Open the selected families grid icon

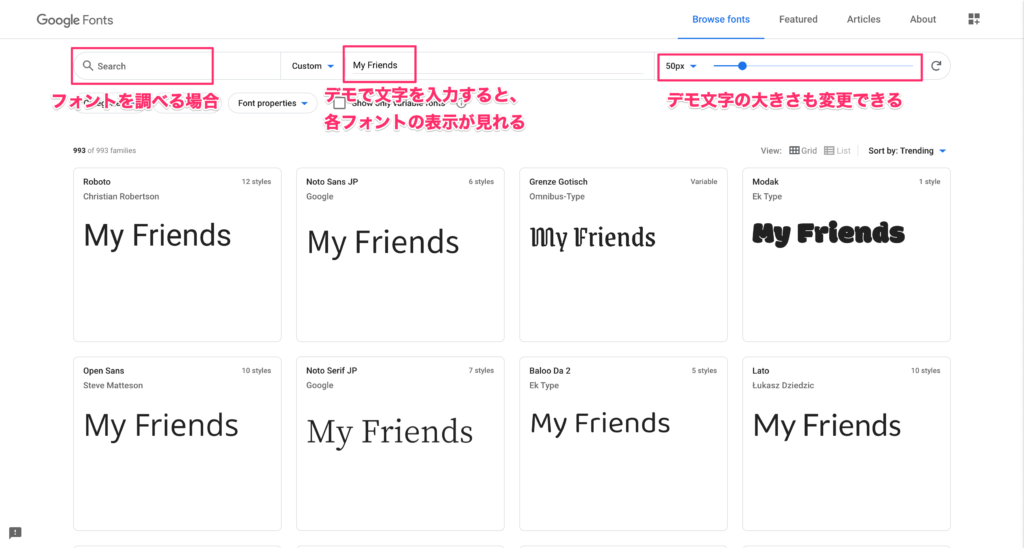point(975,19)
